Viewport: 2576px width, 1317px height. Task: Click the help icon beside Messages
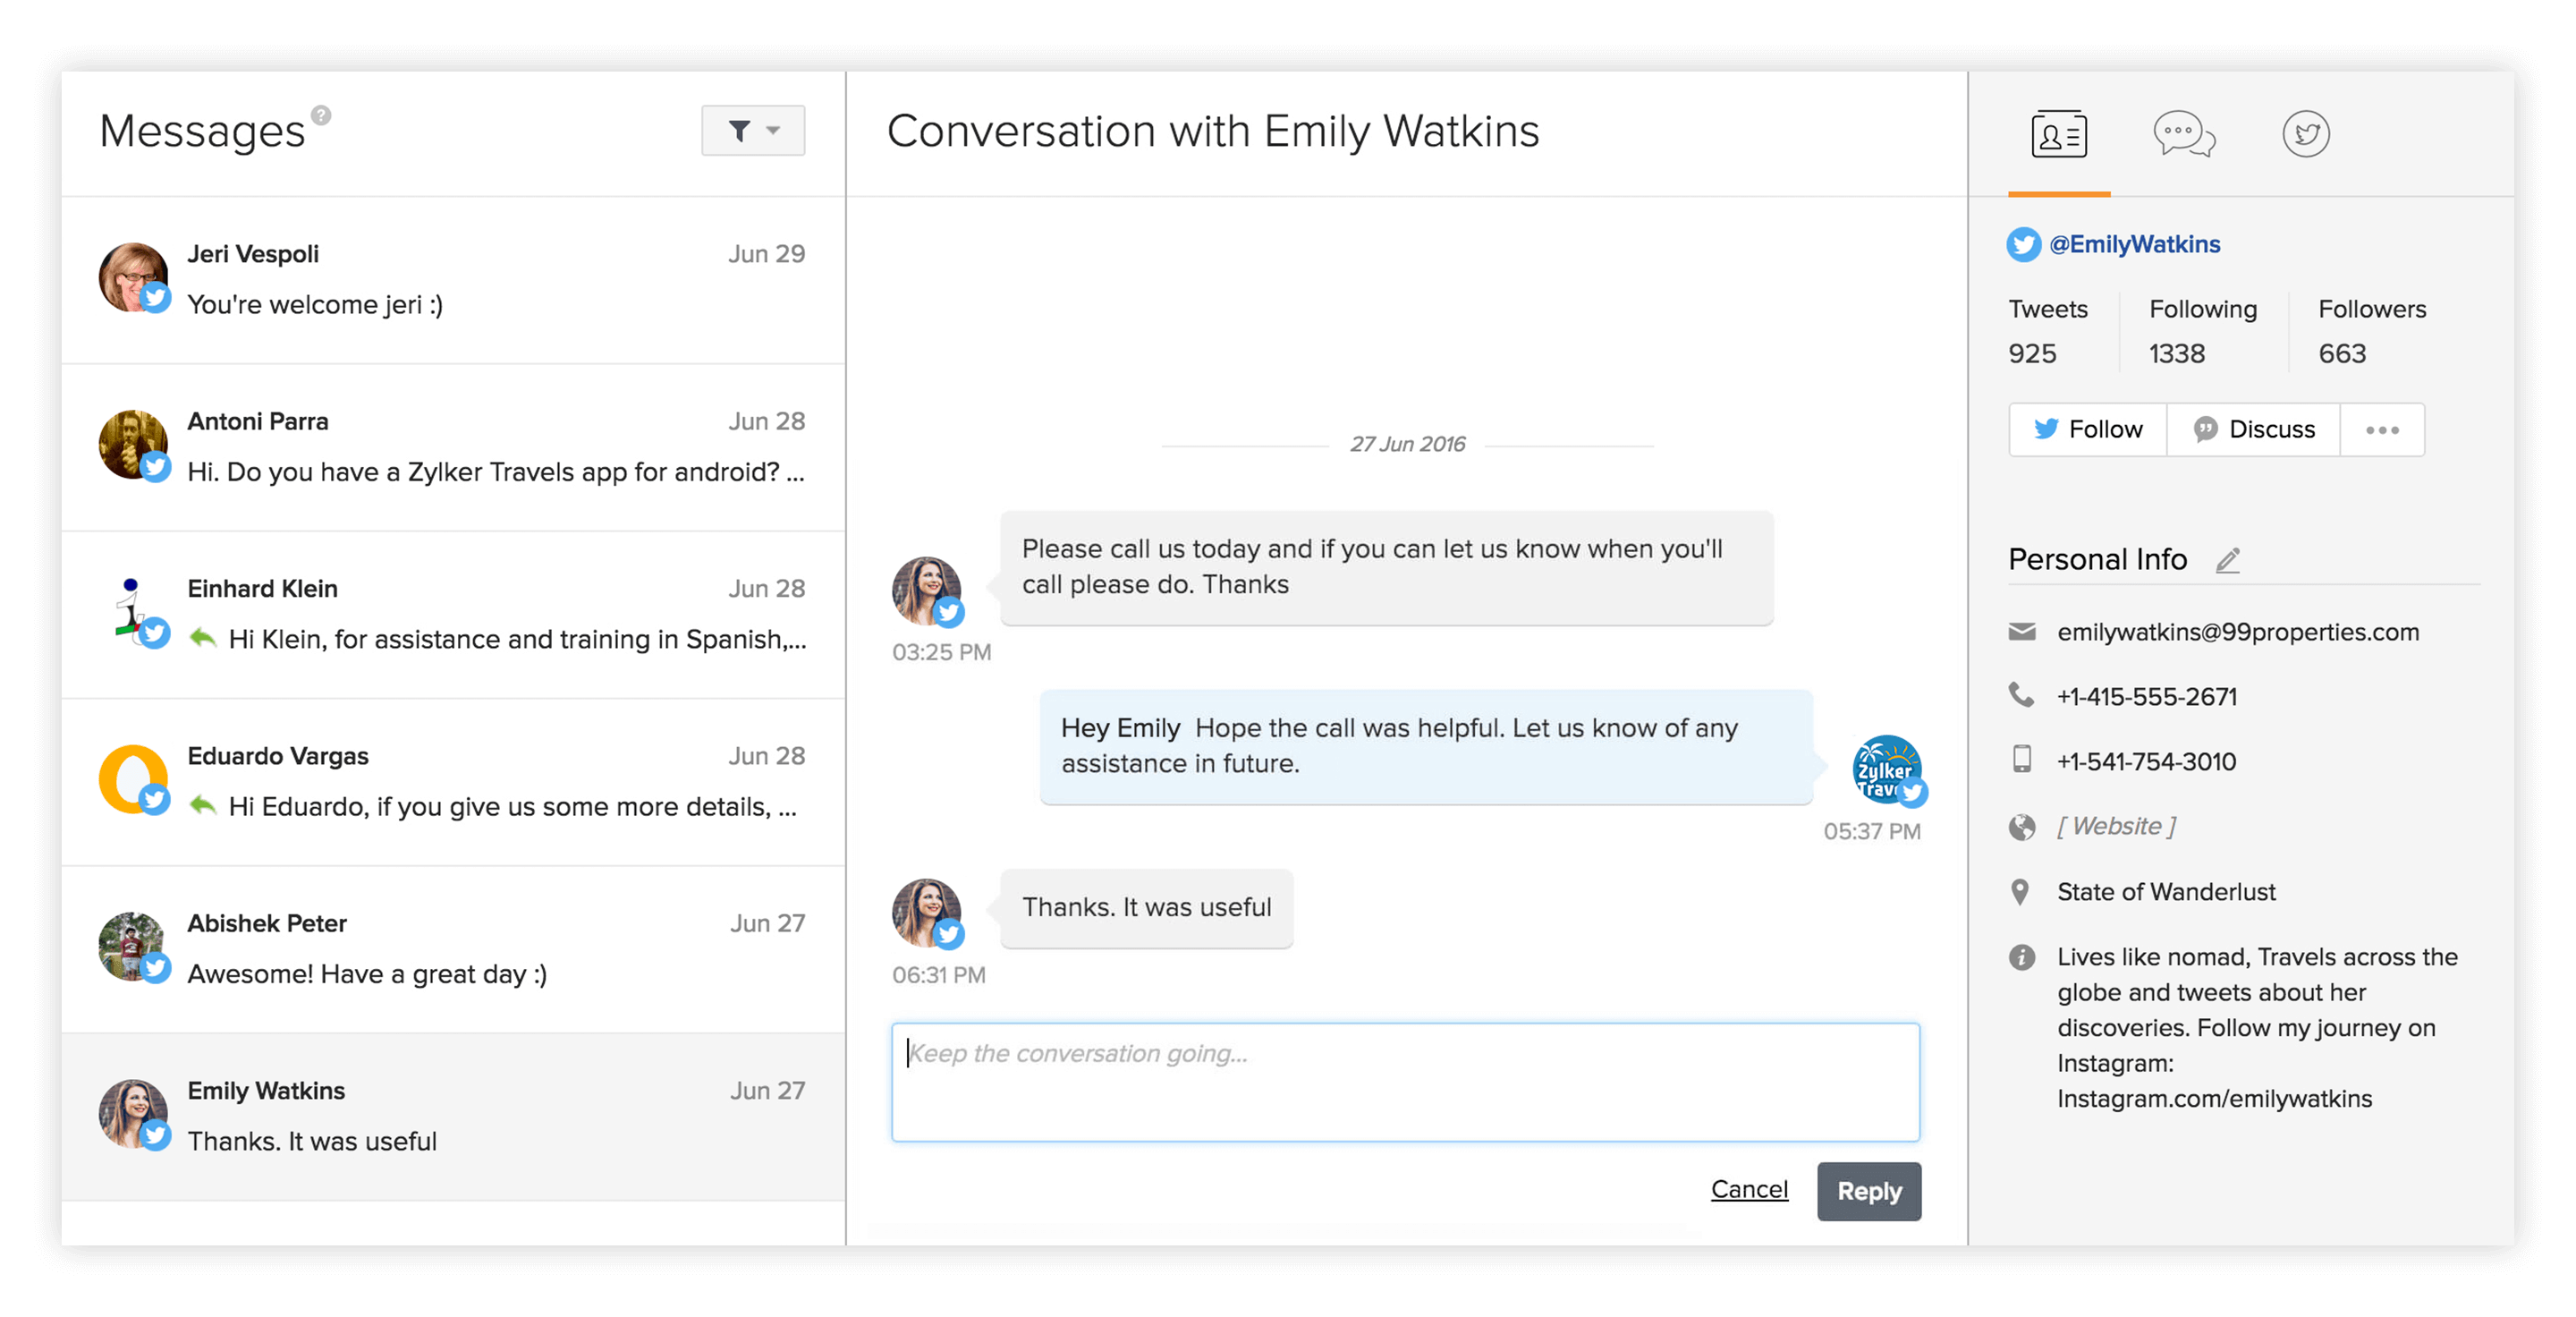[x=321, y=115]
